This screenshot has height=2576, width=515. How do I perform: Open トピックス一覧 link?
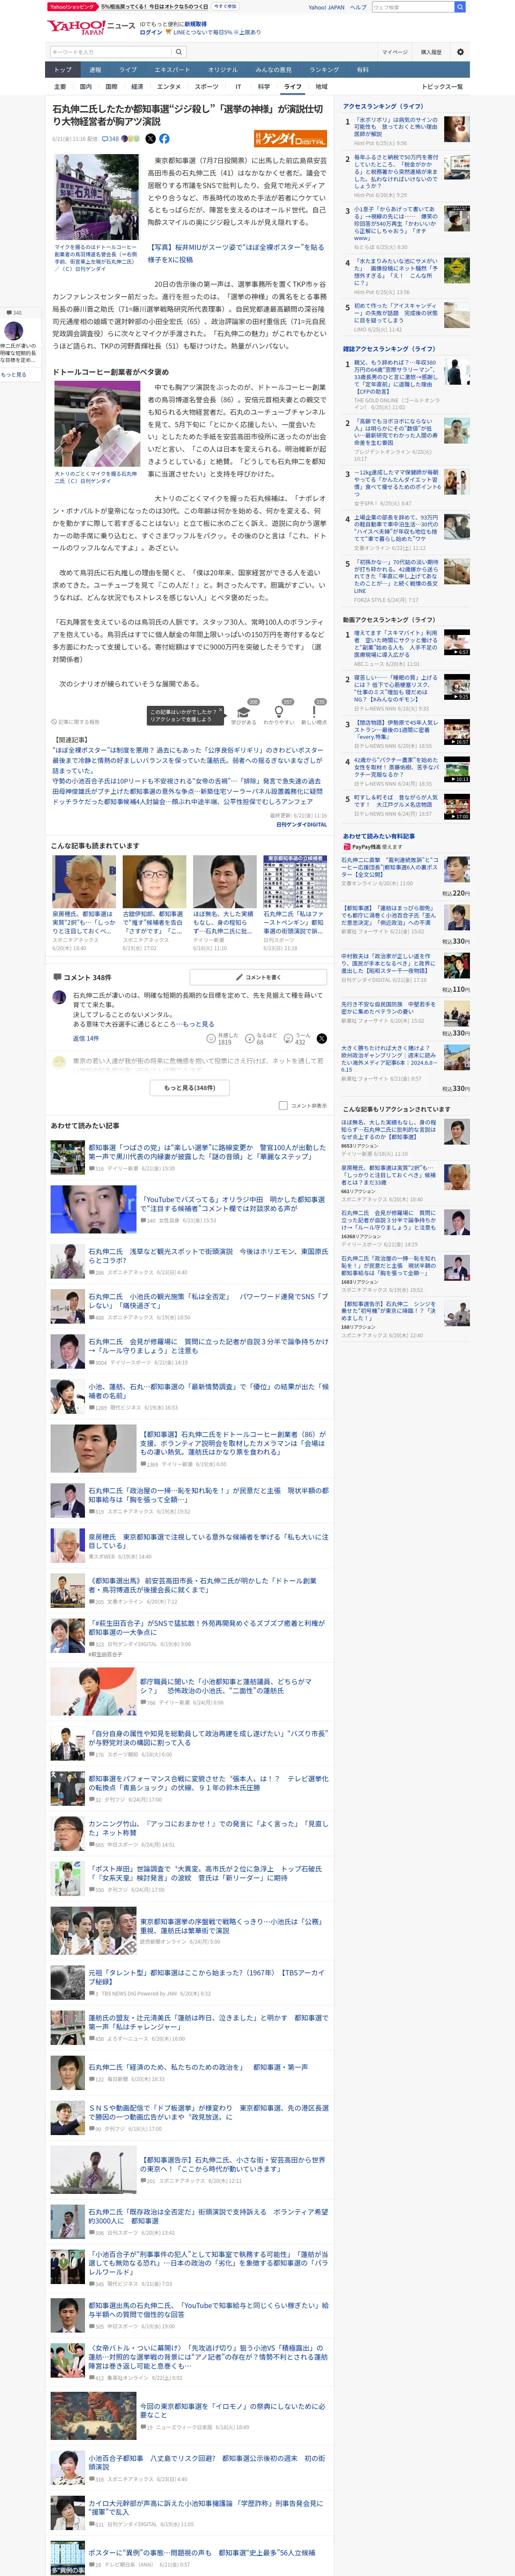pos(441,87)
